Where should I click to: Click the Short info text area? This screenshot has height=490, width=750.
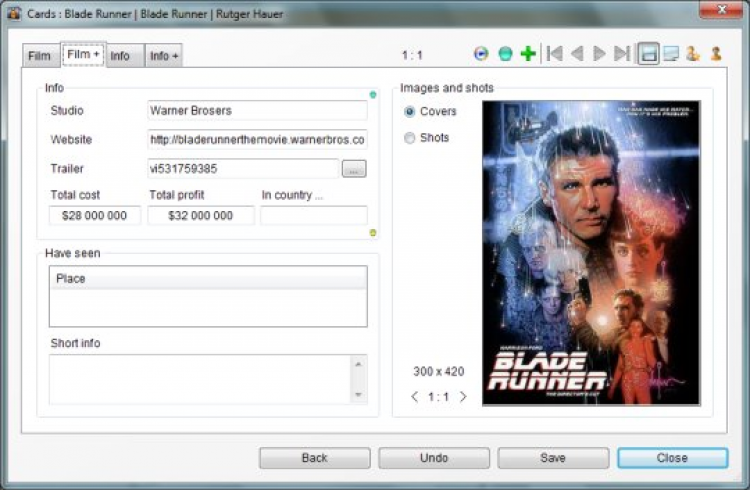coord(200,379)
